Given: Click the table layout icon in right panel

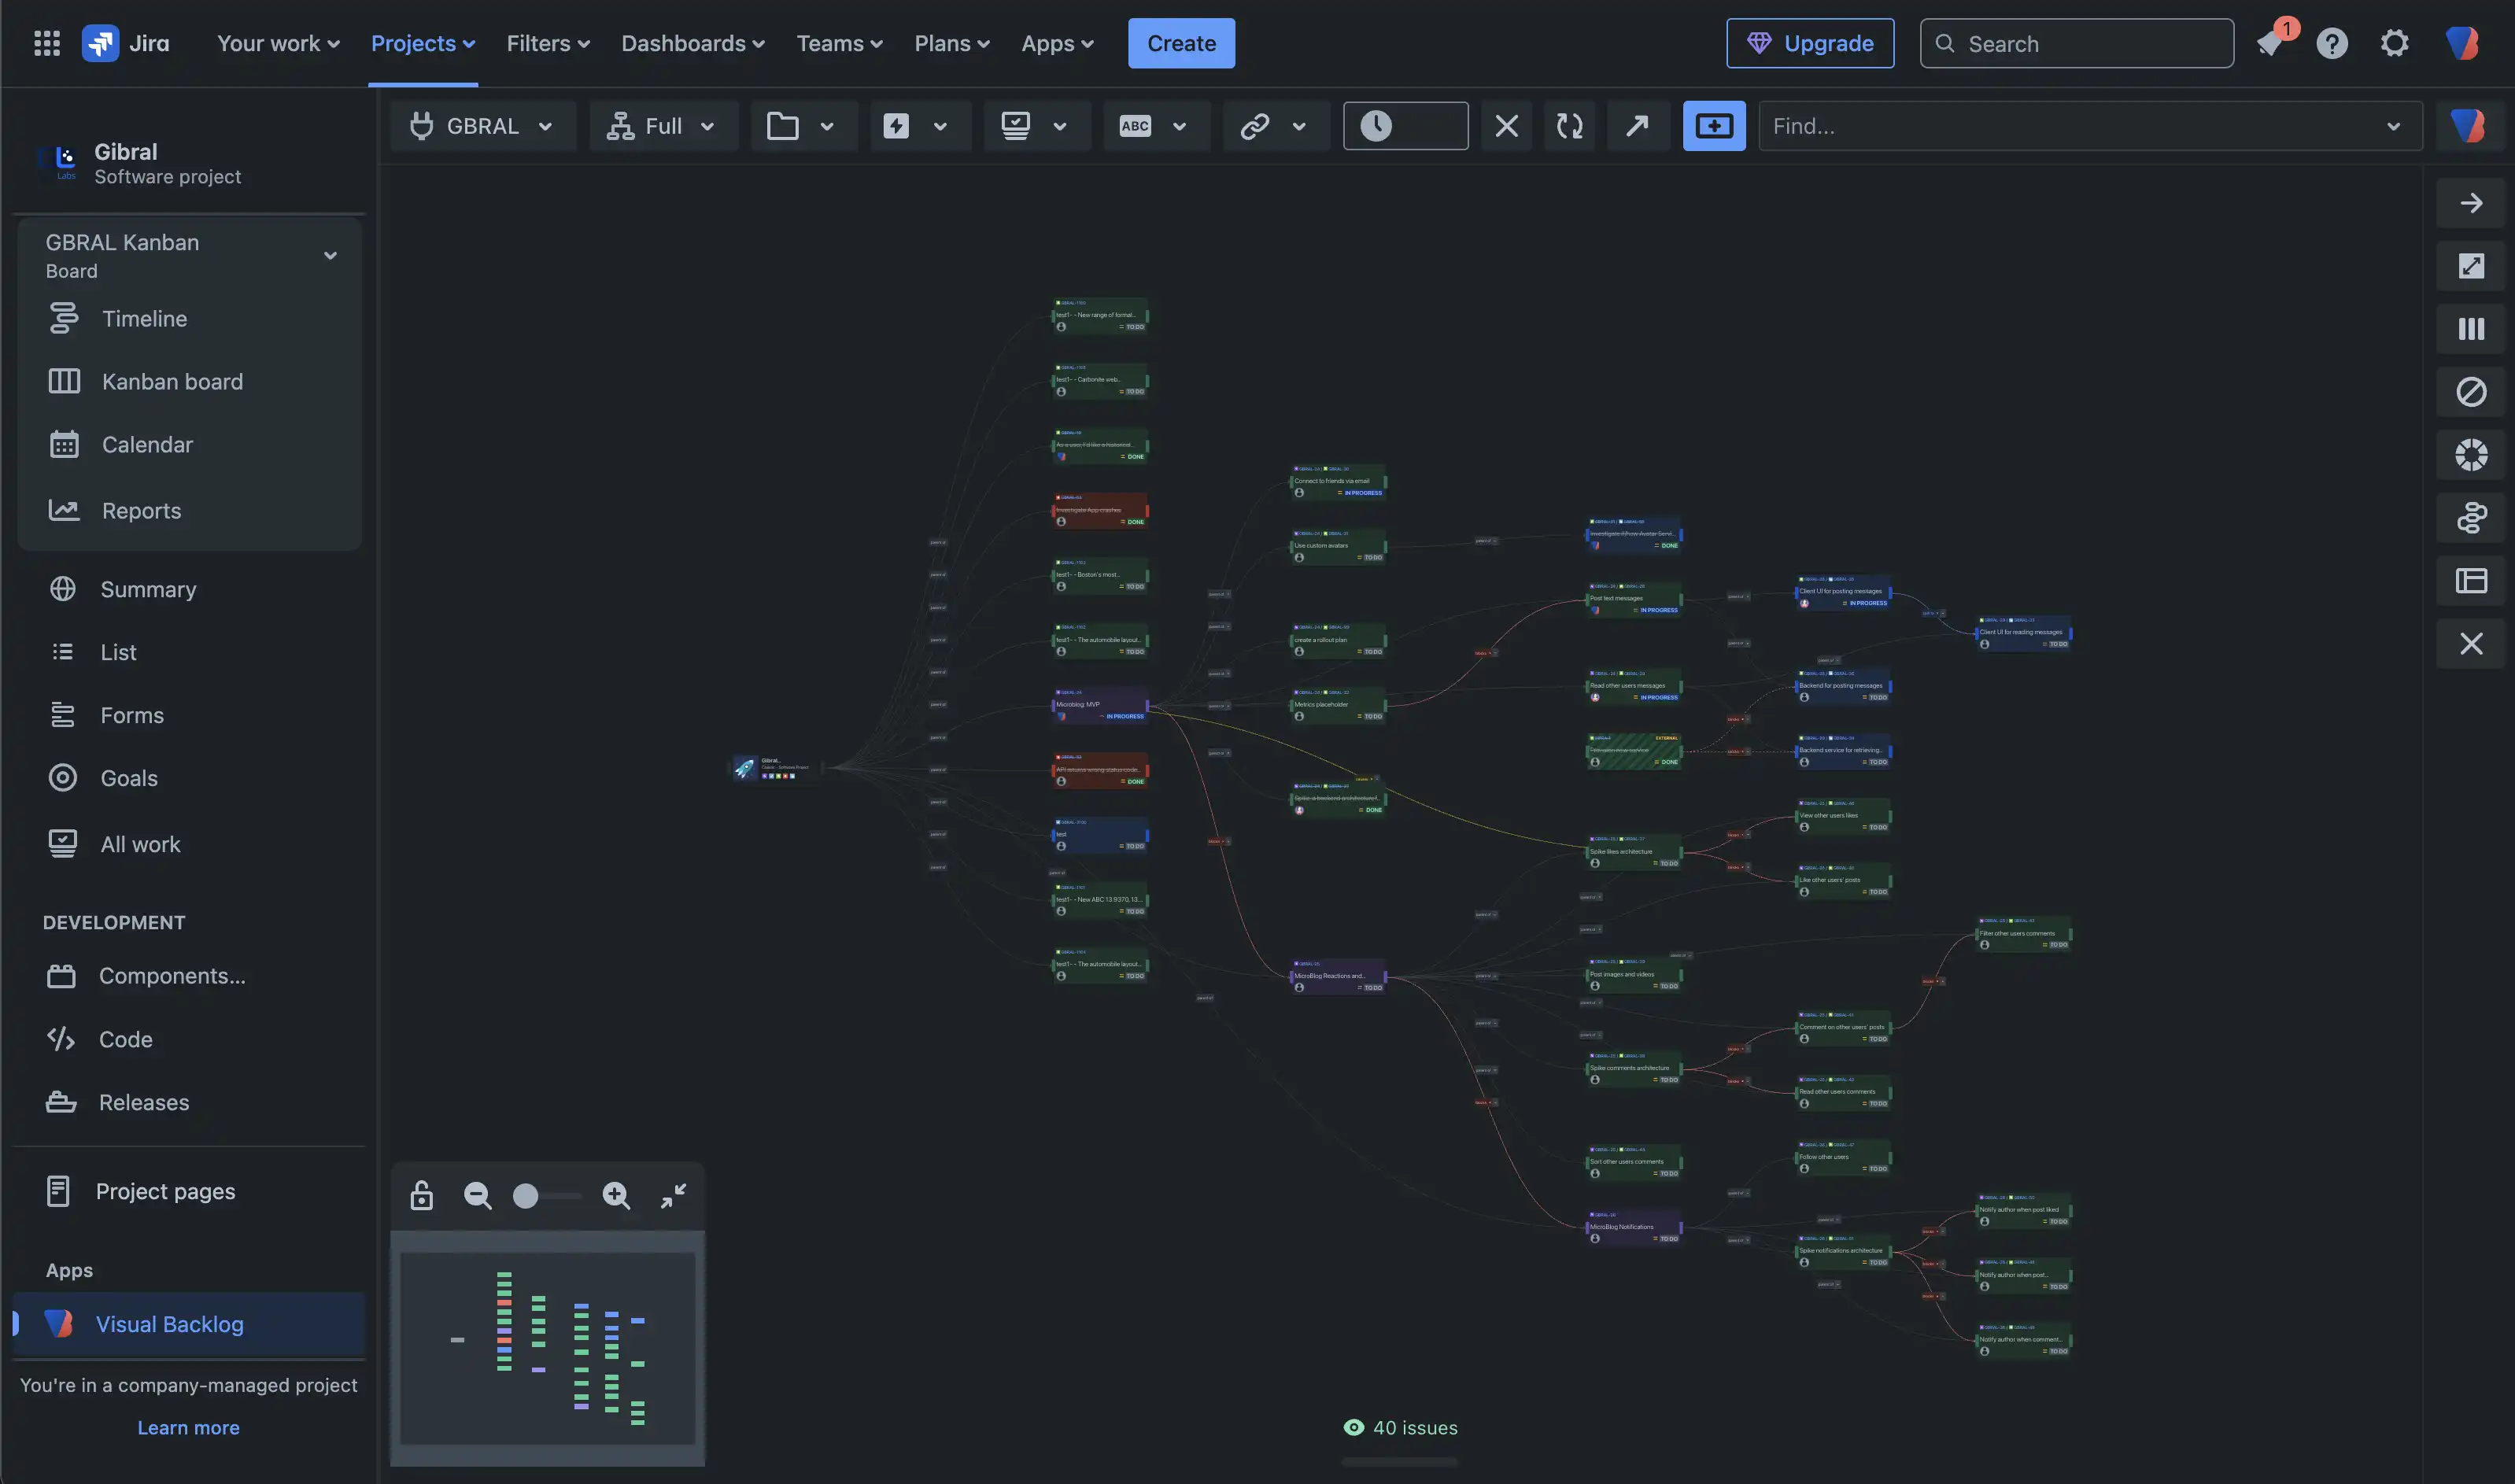Looking at the screenshot, I should pyautogui.click(x=2471, y=581).
